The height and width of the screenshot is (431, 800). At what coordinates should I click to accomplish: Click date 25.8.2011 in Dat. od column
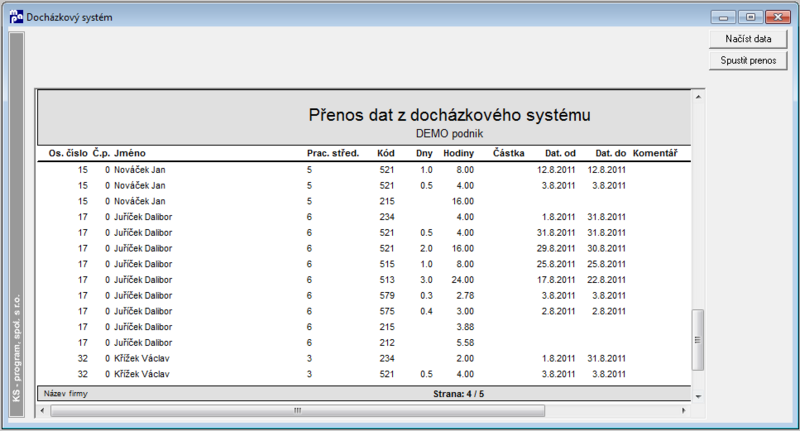click(556, 264)
